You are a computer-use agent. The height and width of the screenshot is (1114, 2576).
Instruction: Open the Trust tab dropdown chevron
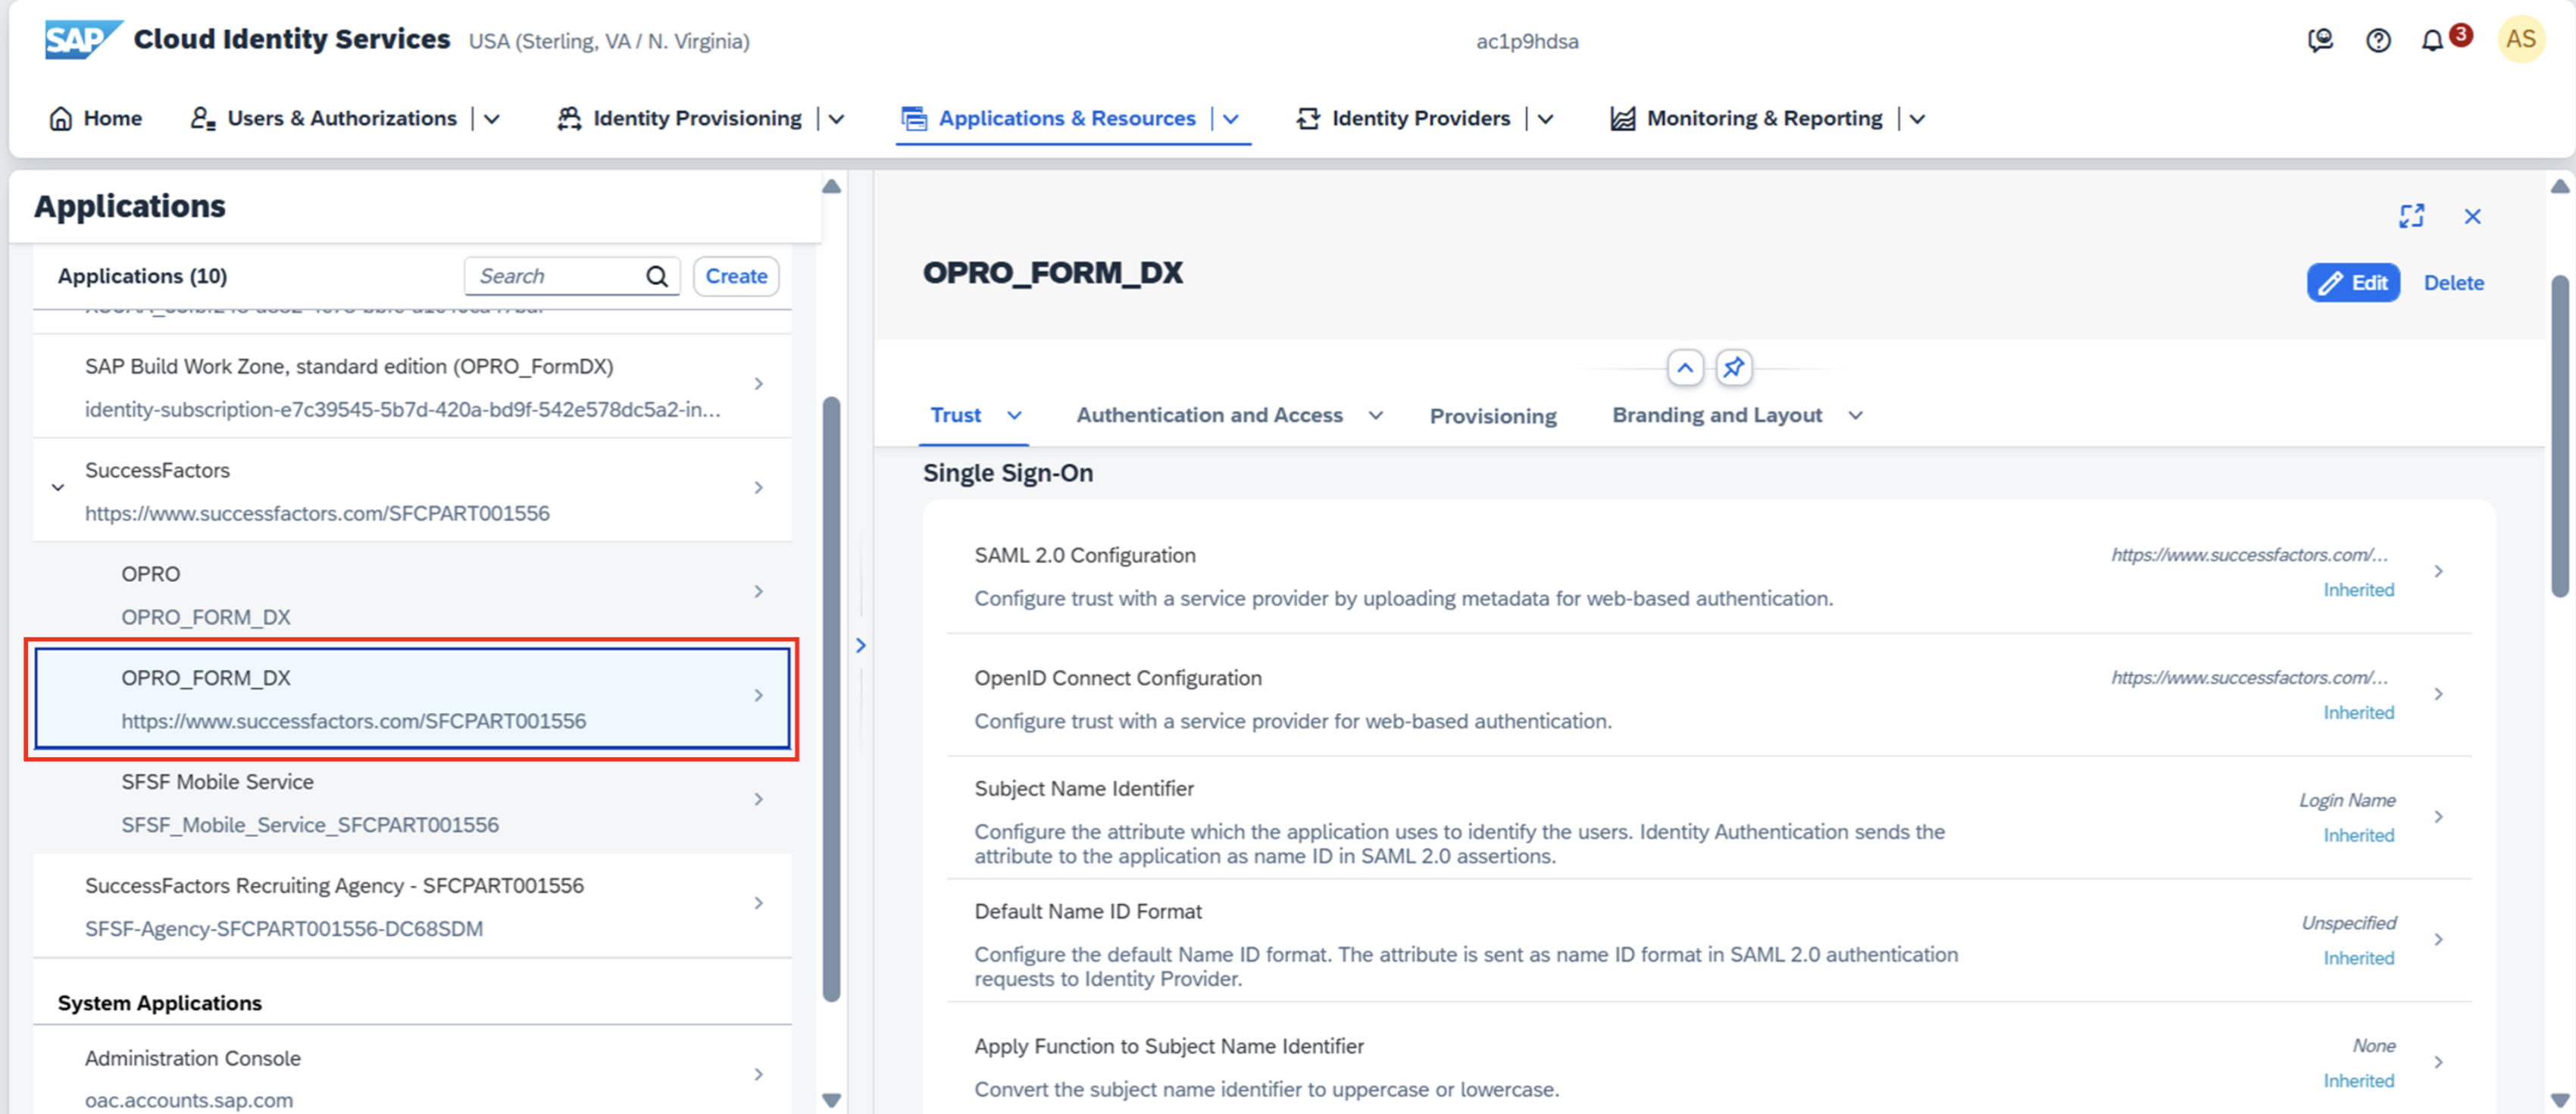(1014, 416)
